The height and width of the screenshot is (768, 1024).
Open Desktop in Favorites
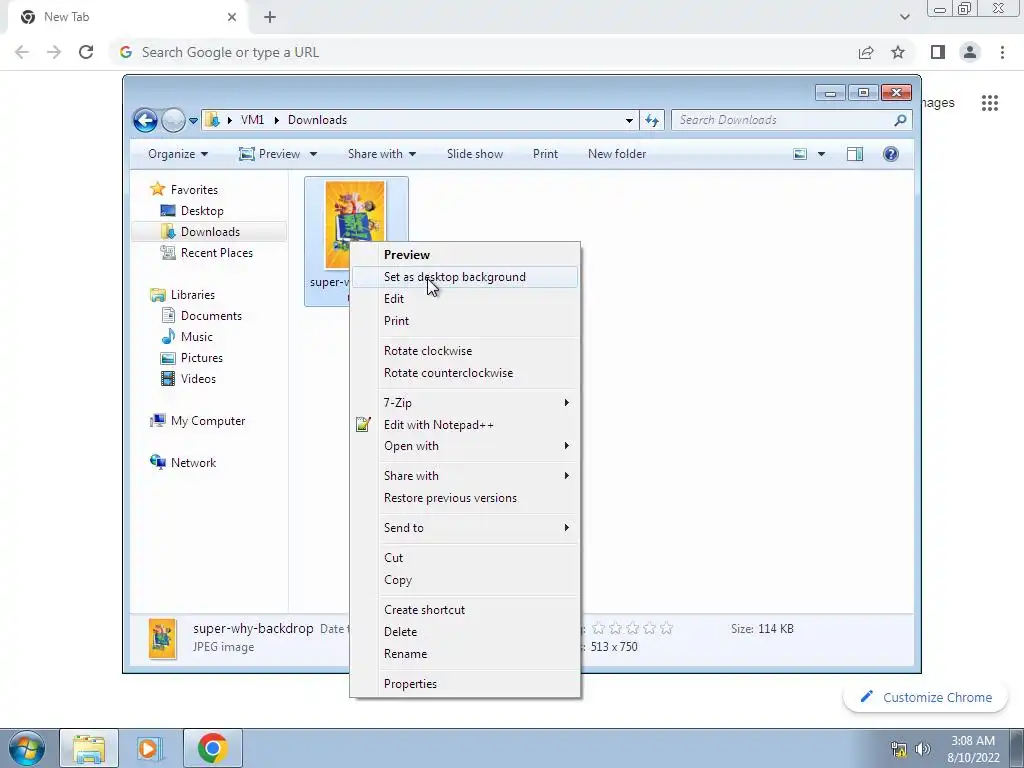tap(202, 211)
